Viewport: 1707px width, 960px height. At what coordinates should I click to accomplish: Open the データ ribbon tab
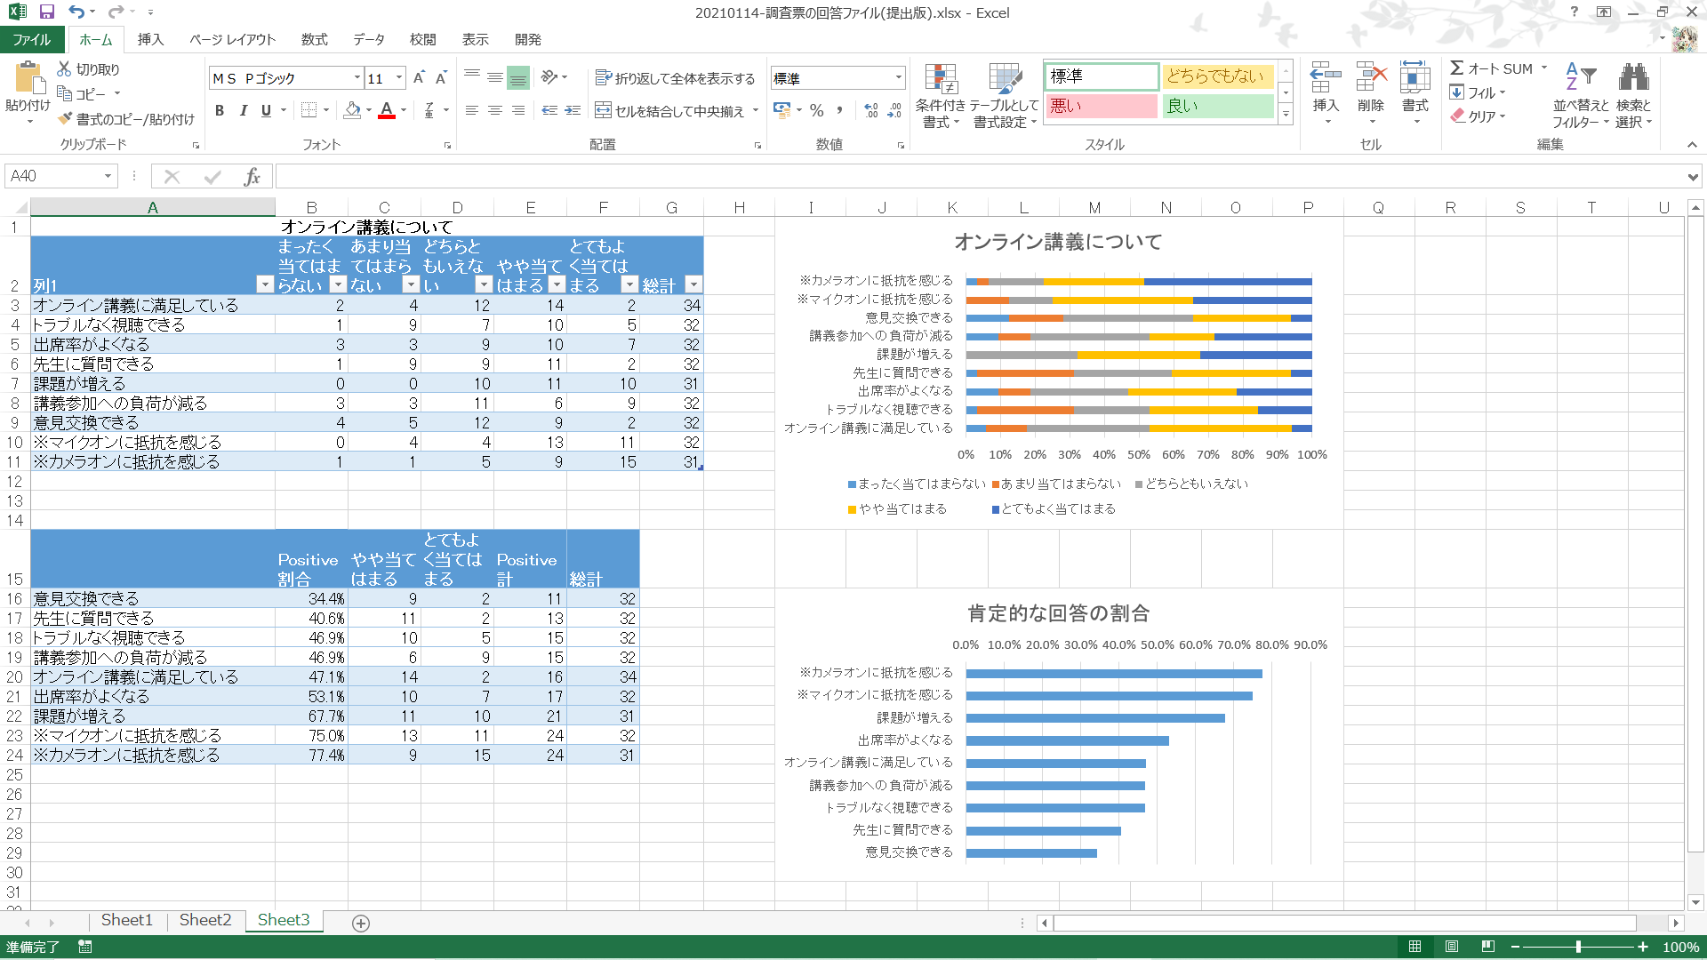(368, 40)
